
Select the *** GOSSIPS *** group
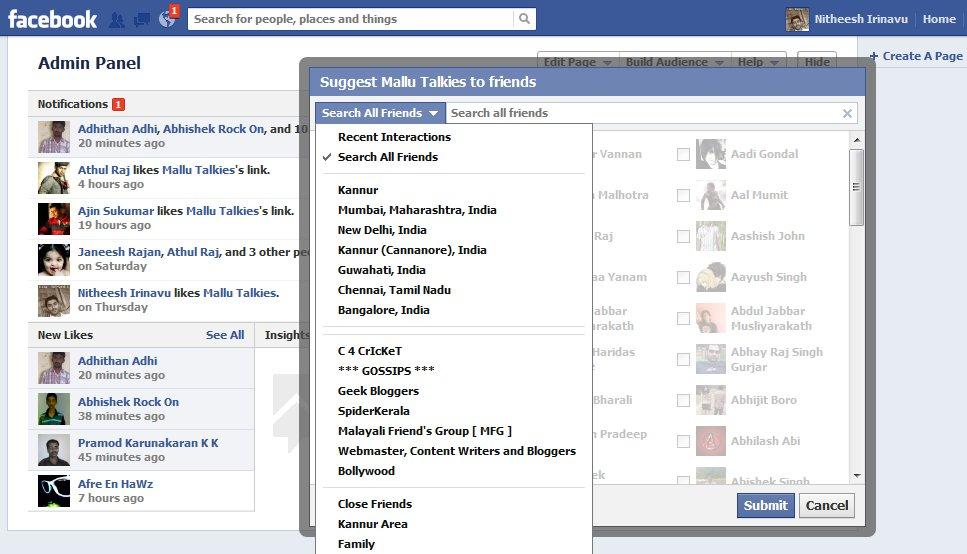(x=386, y=371)
